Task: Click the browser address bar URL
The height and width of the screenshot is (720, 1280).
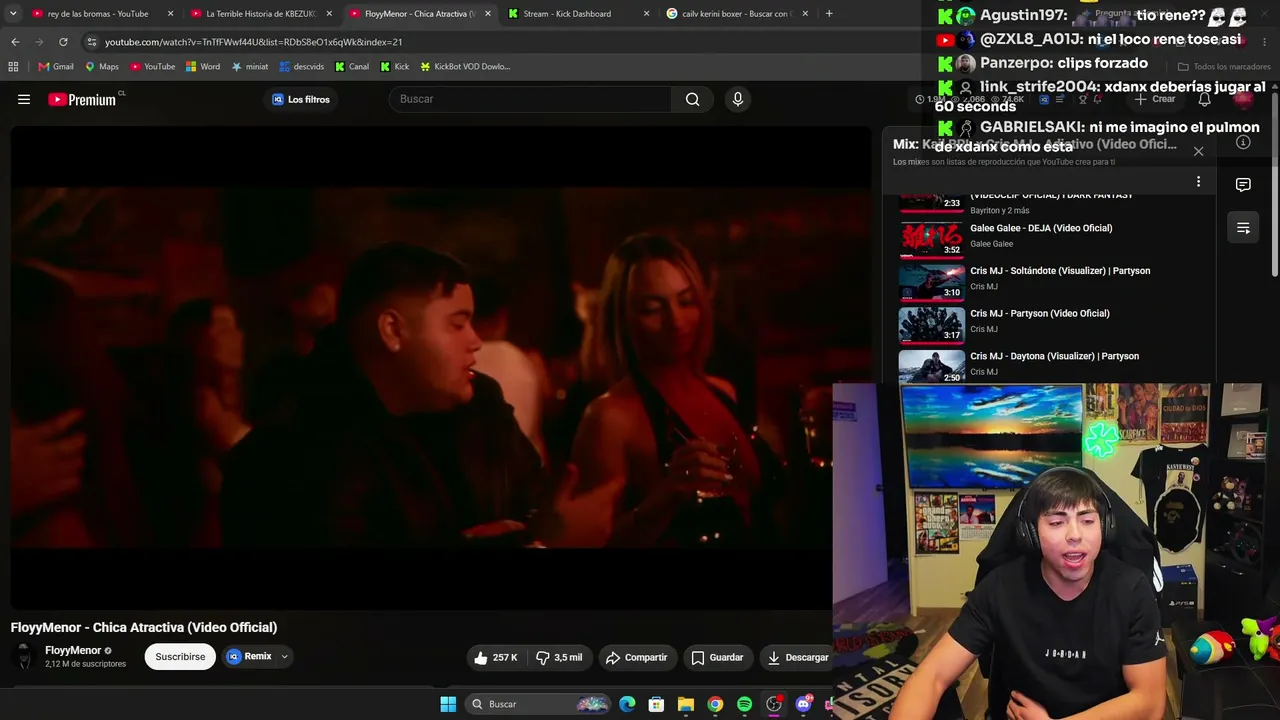Action: click(x=253, y=42)
